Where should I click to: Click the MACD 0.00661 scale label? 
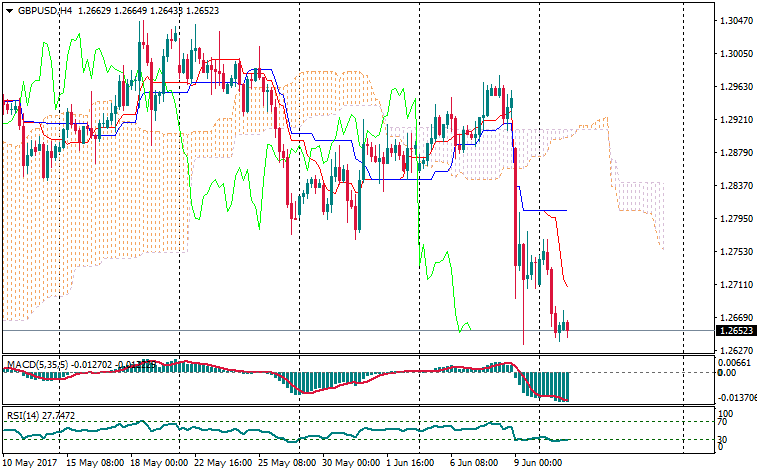tap(735, 362)
